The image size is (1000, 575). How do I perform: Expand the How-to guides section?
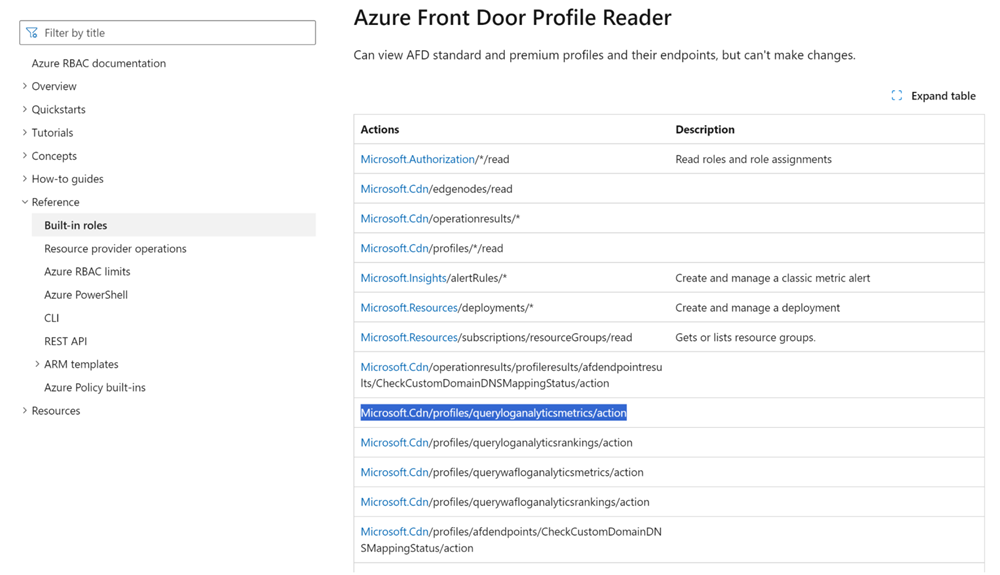coord(25,179)
